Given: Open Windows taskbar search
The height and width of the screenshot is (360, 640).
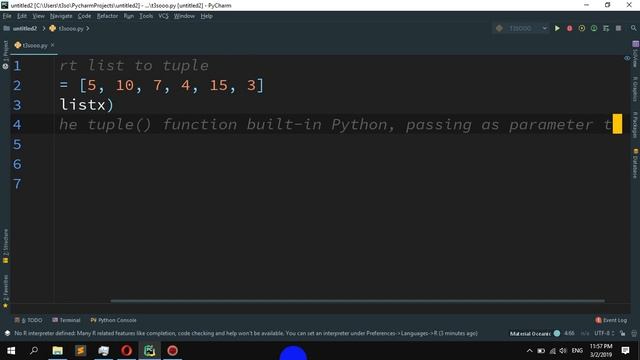Looking at the screenshot, I should tap(34, 351).
